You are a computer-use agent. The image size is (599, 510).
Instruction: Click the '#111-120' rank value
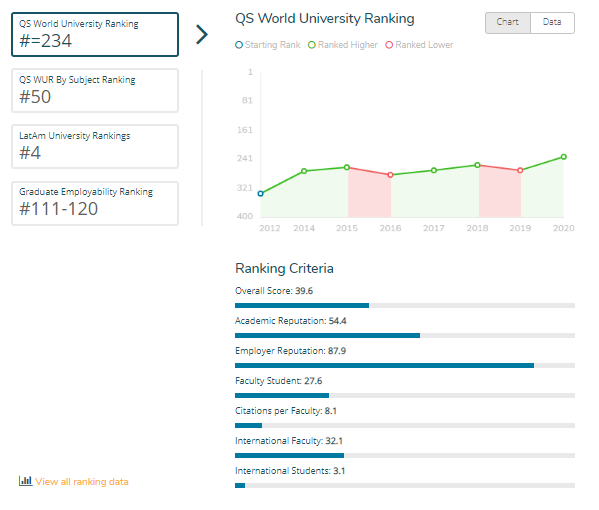tap(58, 209)
